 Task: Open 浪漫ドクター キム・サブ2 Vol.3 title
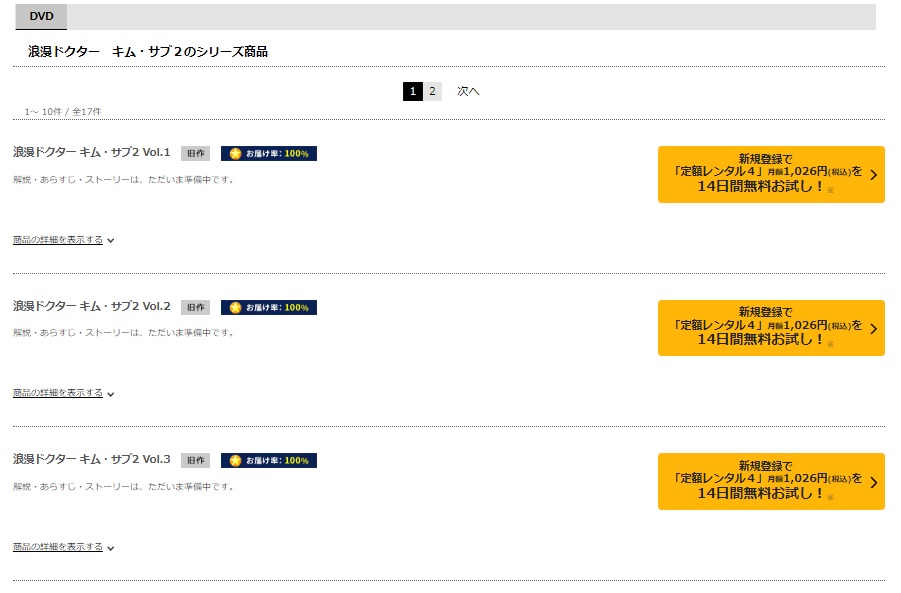[x=92, y=459]
